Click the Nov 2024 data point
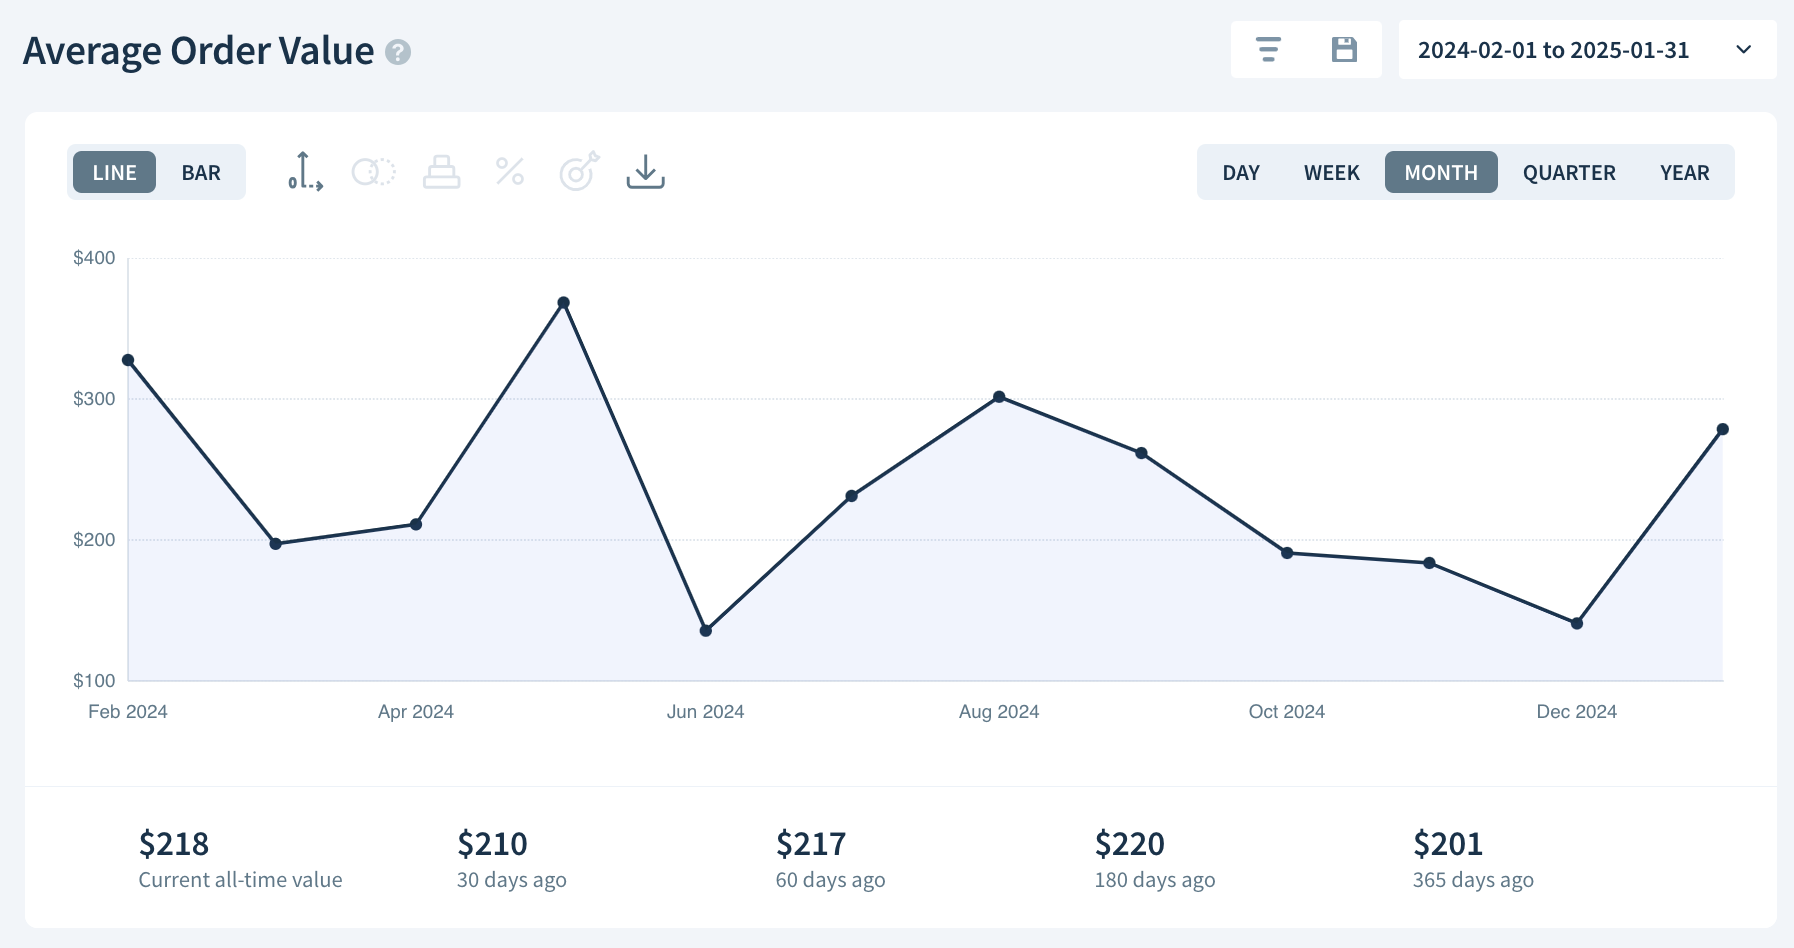This screenshot has width=1794, height=948. (1430, 563)
